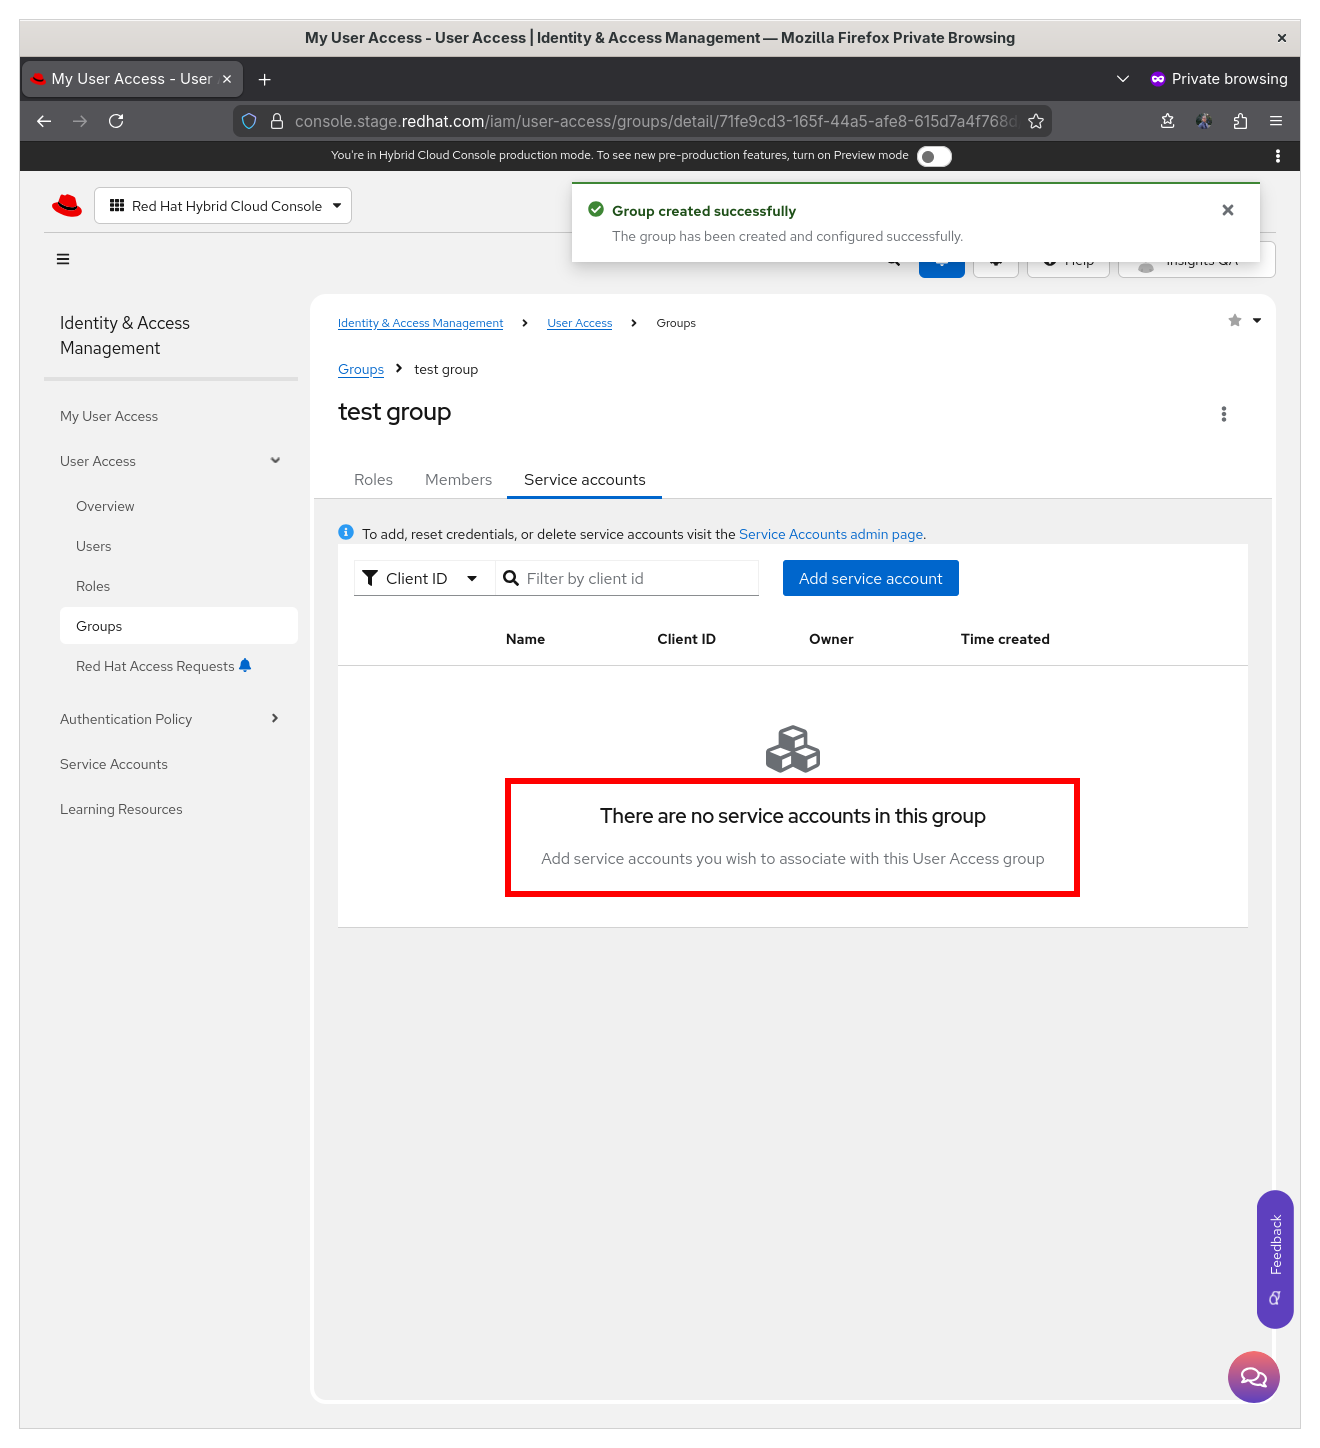Click the browser address bar URL
Screen dimensions: 1320x1448
[x=655, y=121]
